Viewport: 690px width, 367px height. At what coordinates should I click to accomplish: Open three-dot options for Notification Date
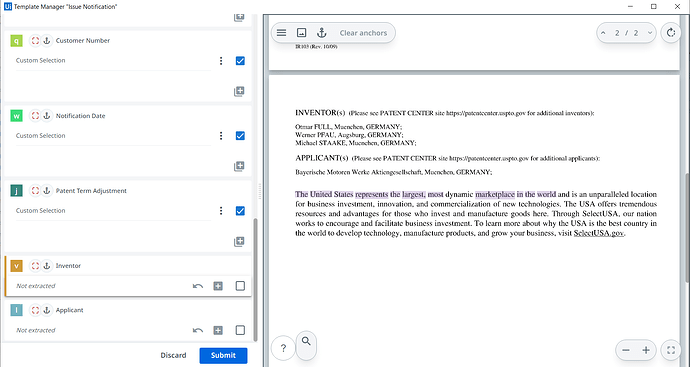click(221, 136)
